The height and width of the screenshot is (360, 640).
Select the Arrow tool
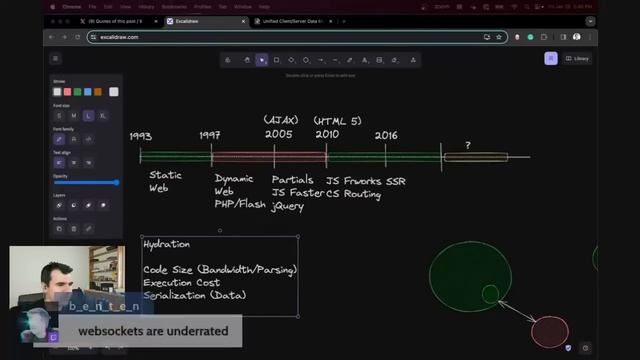click(320, 60)
